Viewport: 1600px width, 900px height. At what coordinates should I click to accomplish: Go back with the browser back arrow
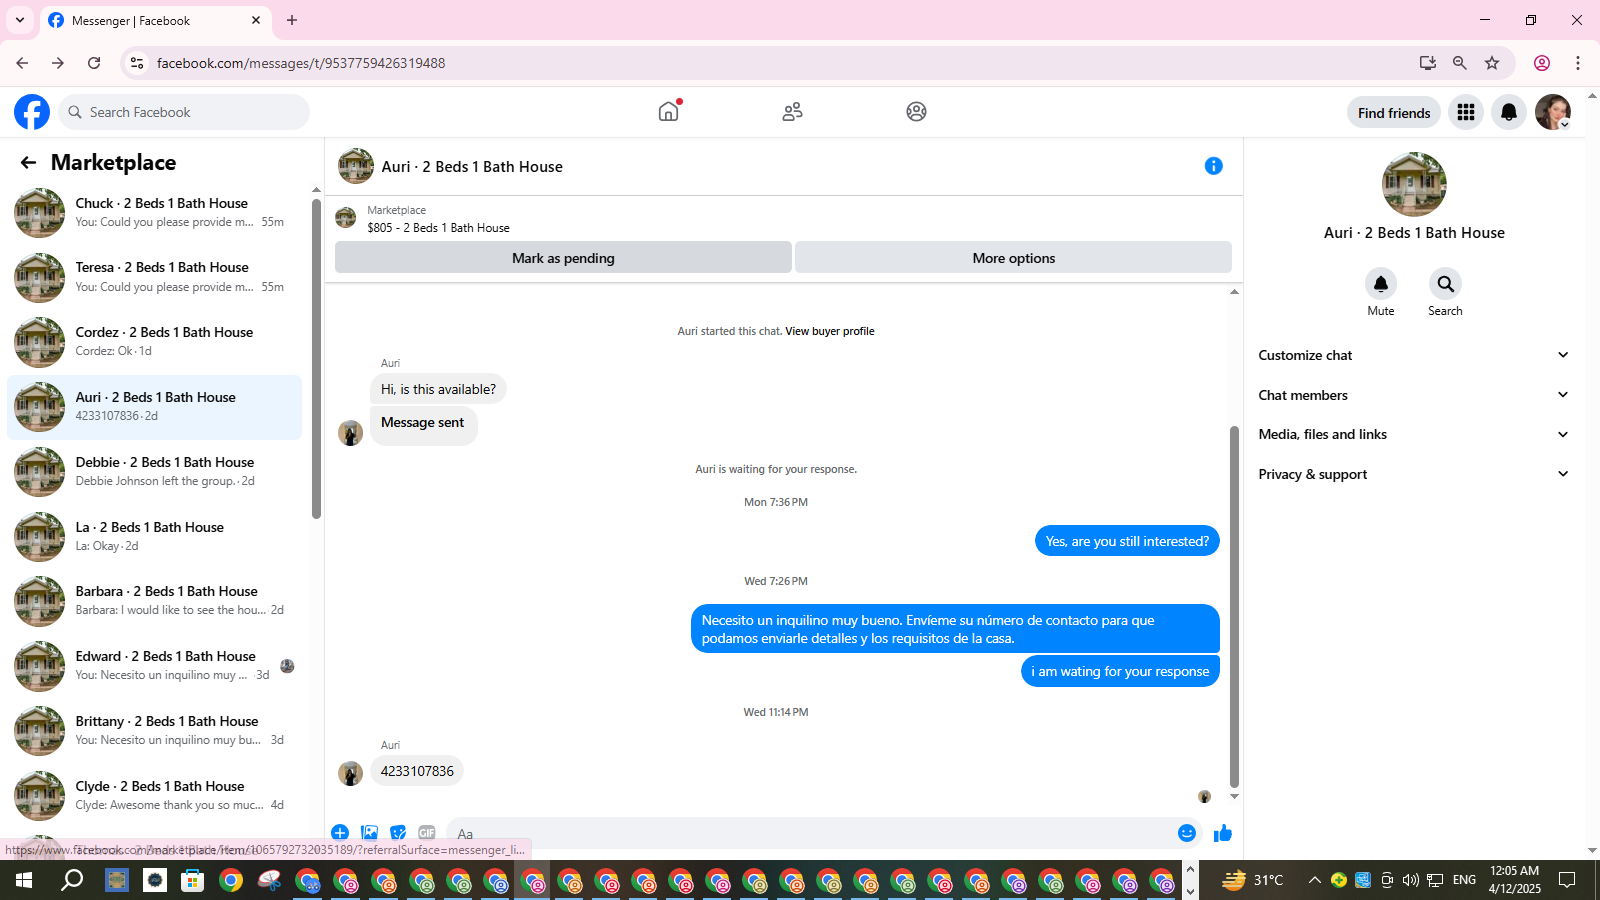(22, 63)
